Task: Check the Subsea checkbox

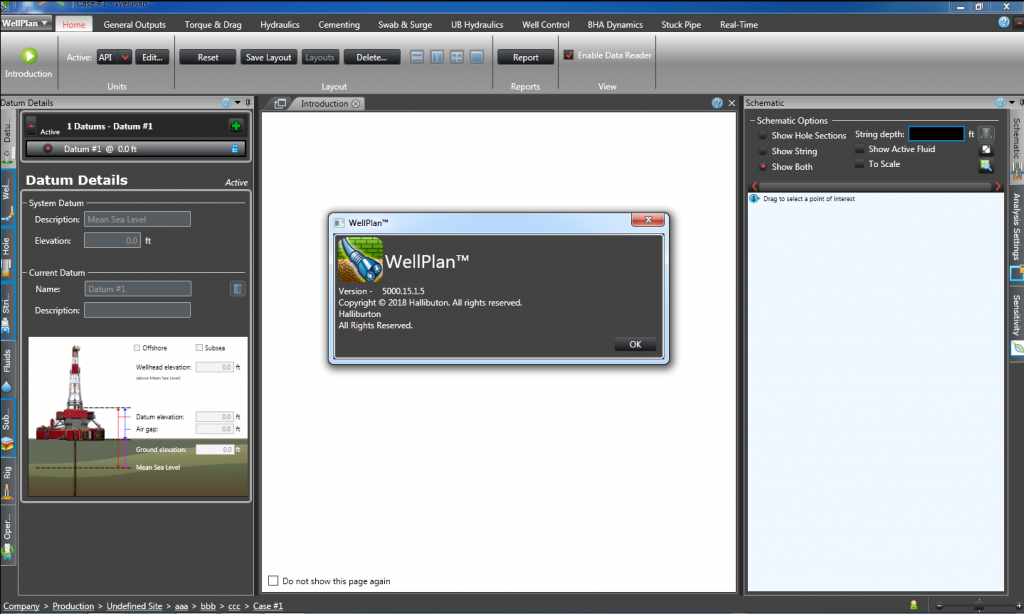Action: coord(199,347)
